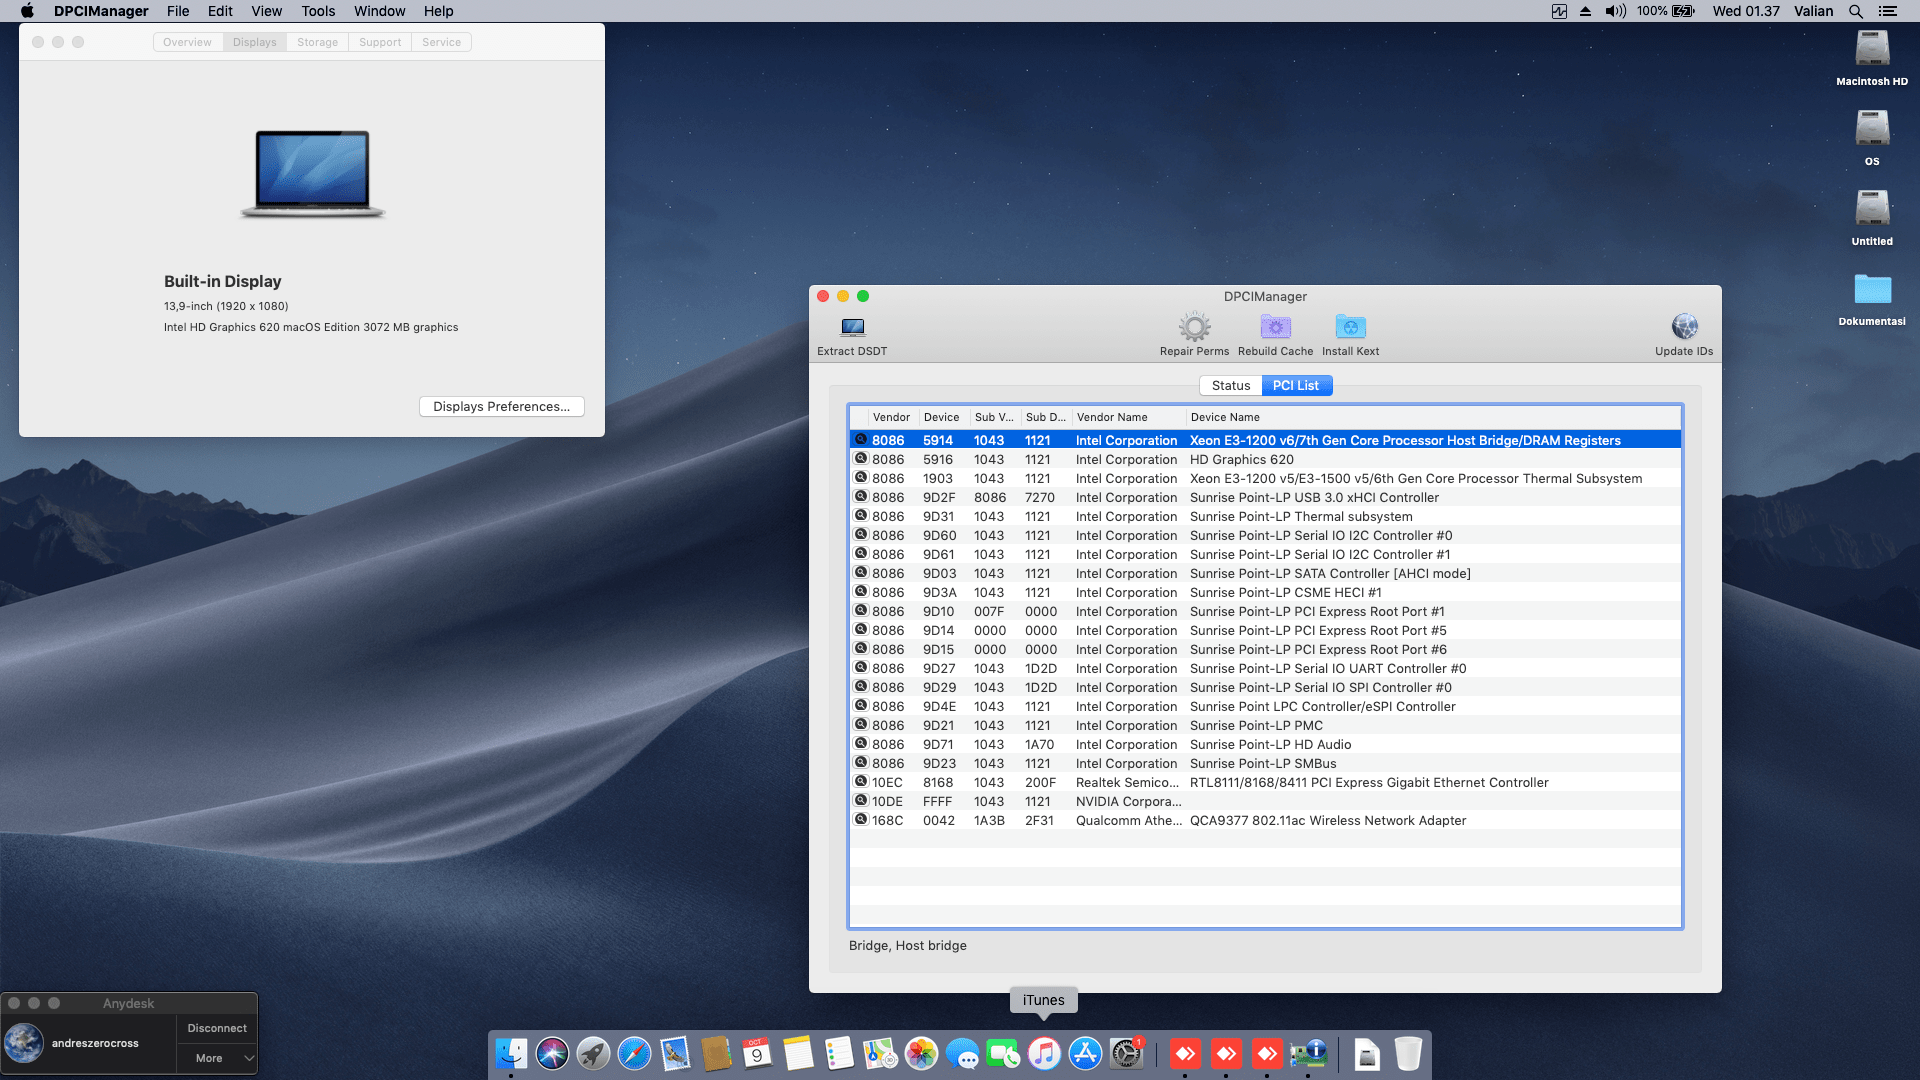
Task: Launch iTunes from the Dock
Action: click(1044, 1053)
